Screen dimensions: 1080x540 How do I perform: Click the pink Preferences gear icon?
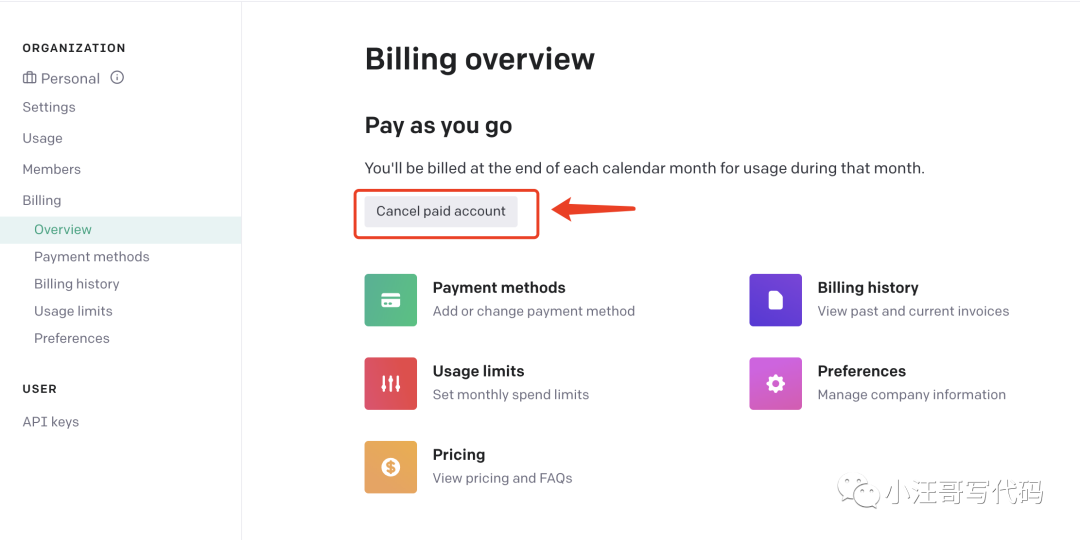[x=775, y=383]
